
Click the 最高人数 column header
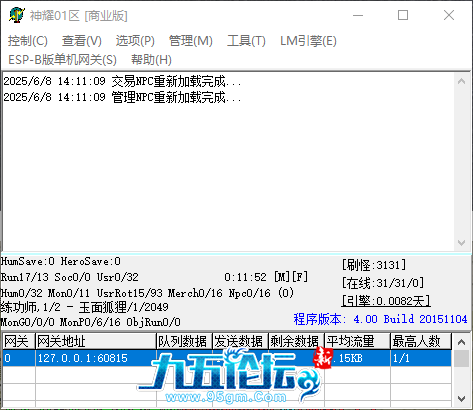(421, 341)
